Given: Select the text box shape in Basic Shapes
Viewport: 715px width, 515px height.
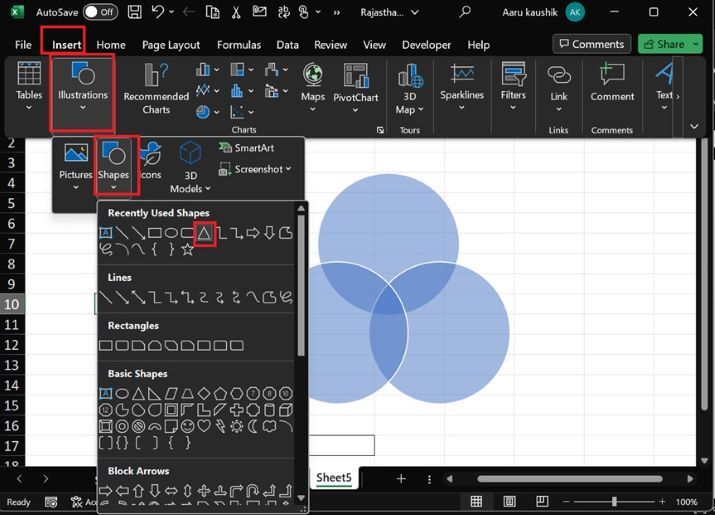Looking at the screenshot, I should coord(105,393).
